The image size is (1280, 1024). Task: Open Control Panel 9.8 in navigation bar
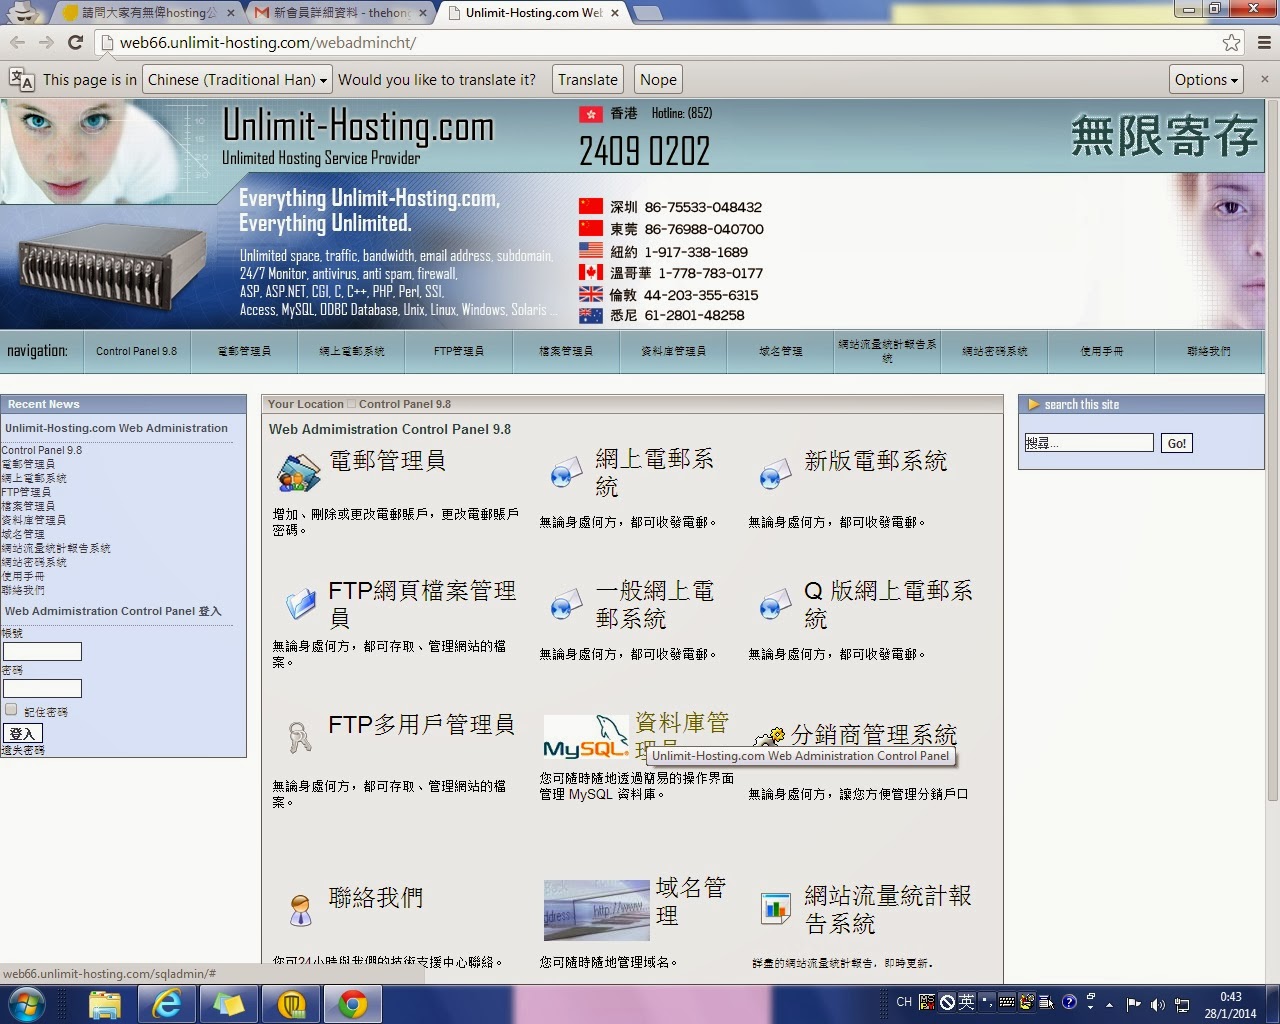[x=136, y=351]
